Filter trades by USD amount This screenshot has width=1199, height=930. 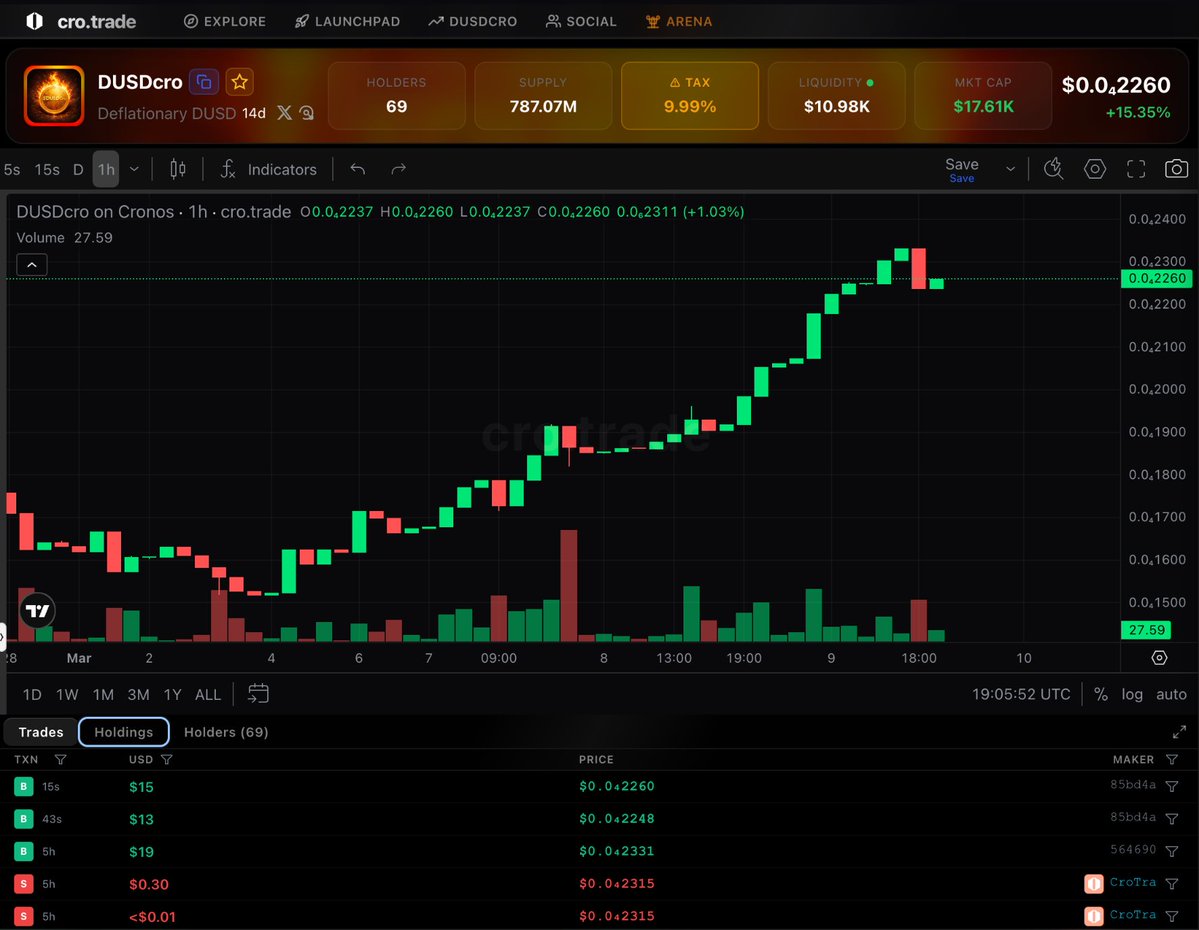167,759
